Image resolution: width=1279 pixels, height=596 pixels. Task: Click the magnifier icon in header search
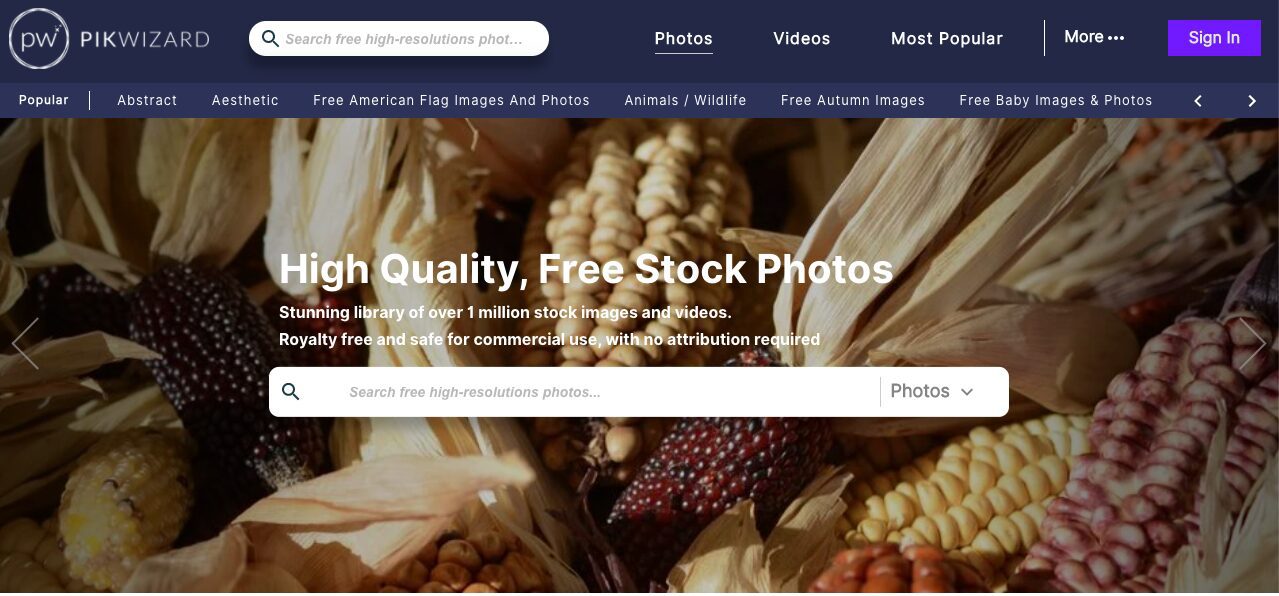pyautogui.click(x=270, y=39)
